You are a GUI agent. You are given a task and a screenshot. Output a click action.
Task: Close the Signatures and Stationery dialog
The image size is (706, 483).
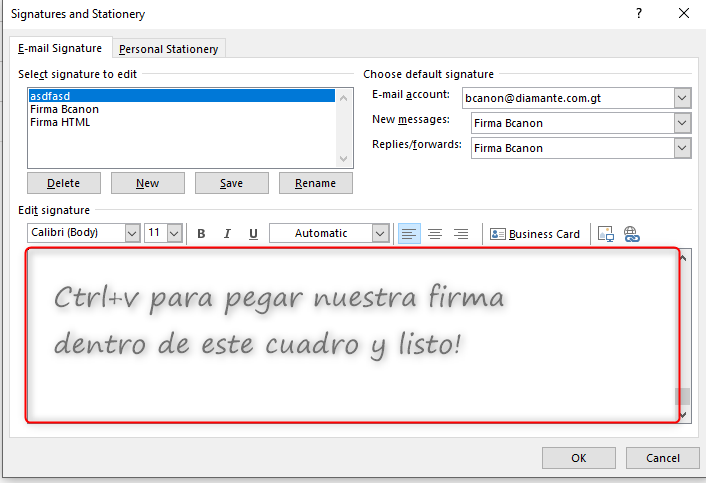coord(684,14)
